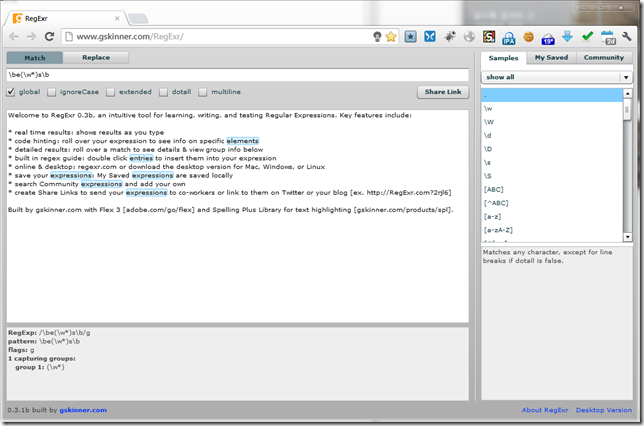Click the 'flags: g' result line

coord(21,350)
